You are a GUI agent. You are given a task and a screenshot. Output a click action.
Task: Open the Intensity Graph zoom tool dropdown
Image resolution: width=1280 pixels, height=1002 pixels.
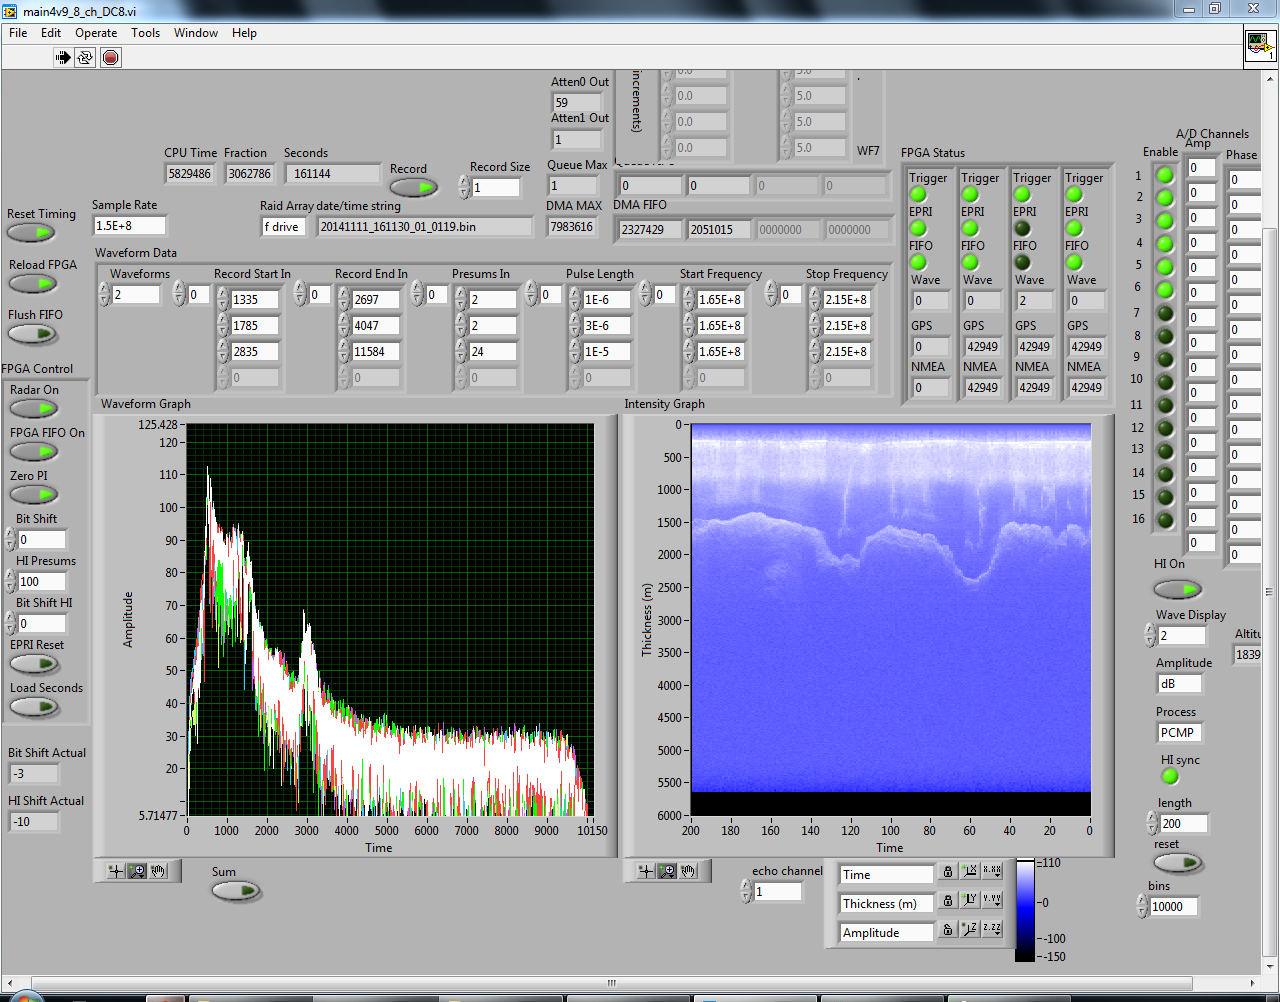[667, 871]
